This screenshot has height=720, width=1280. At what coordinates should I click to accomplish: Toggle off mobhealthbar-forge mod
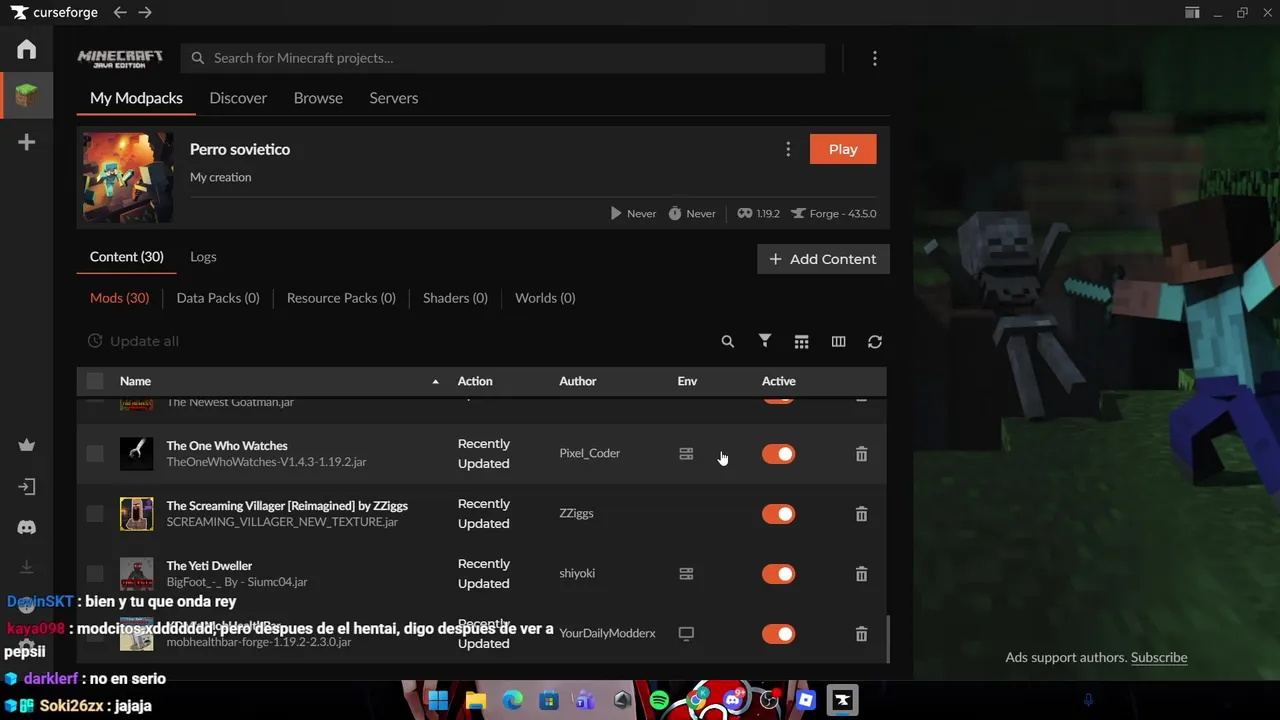pos(778,634)
